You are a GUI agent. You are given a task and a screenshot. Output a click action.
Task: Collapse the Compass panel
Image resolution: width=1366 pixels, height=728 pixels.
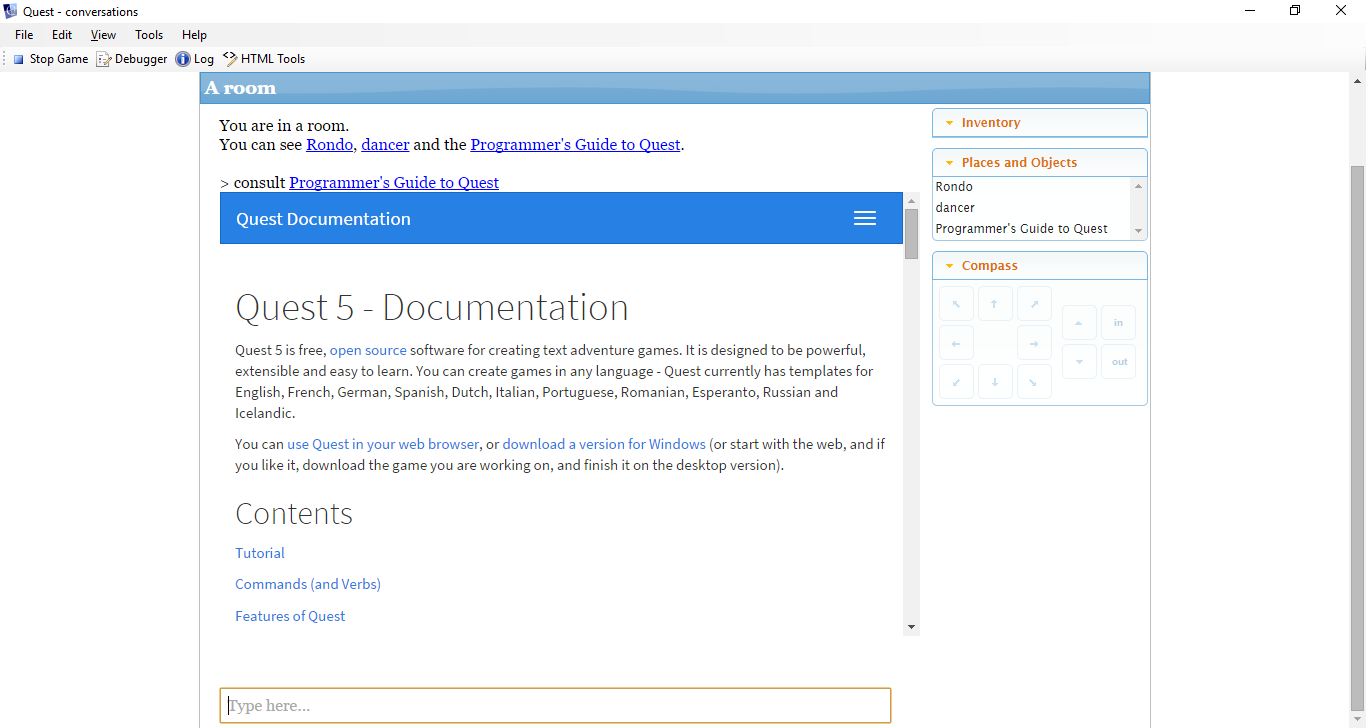coord(1040,266)
